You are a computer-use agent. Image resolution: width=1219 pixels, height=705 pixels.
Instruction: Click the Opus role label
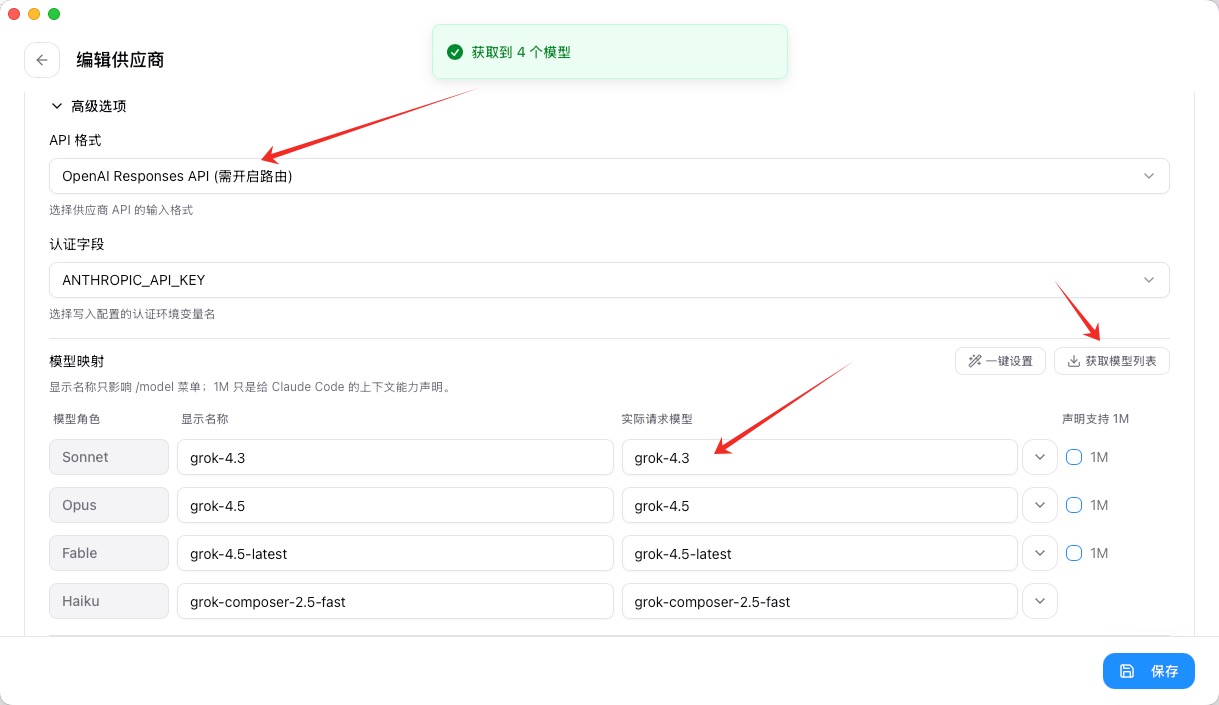coord(109,505)
